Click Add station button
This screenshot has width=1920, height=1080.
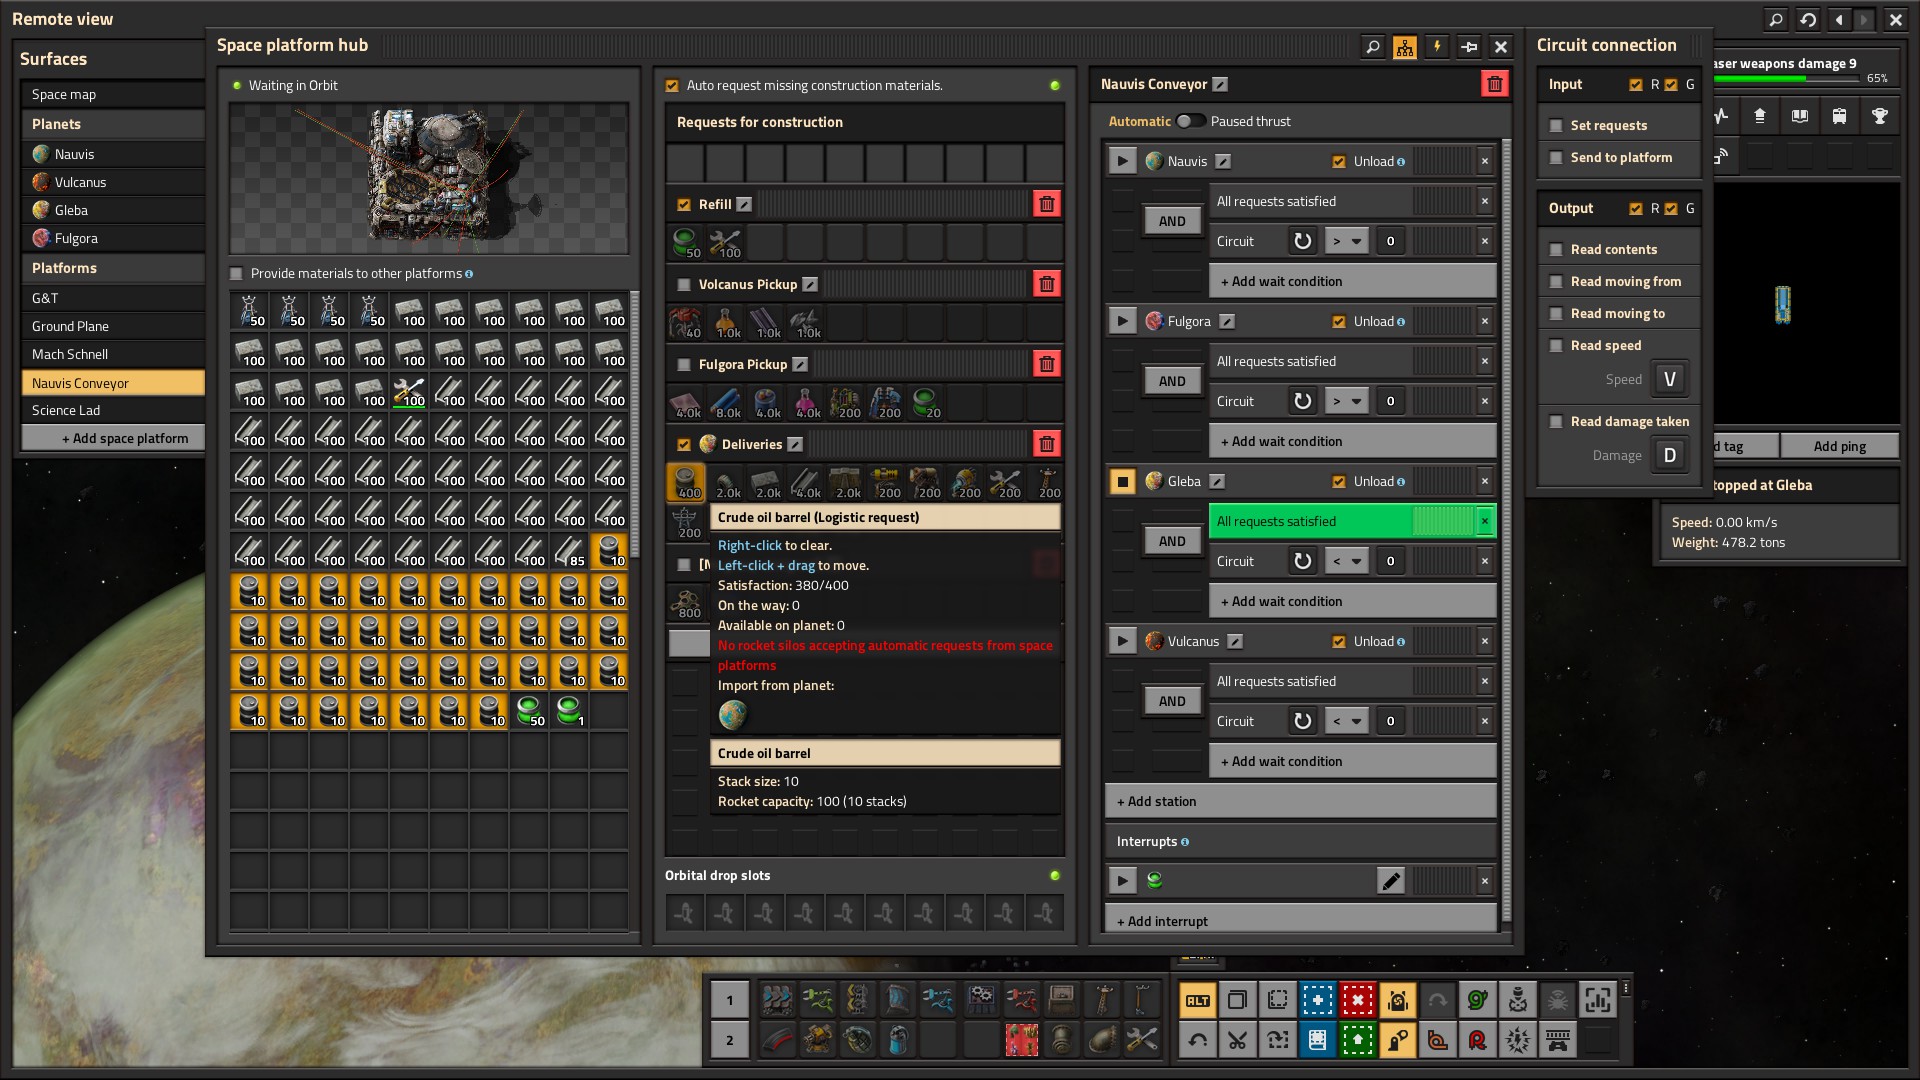(x=1301, y=801)
